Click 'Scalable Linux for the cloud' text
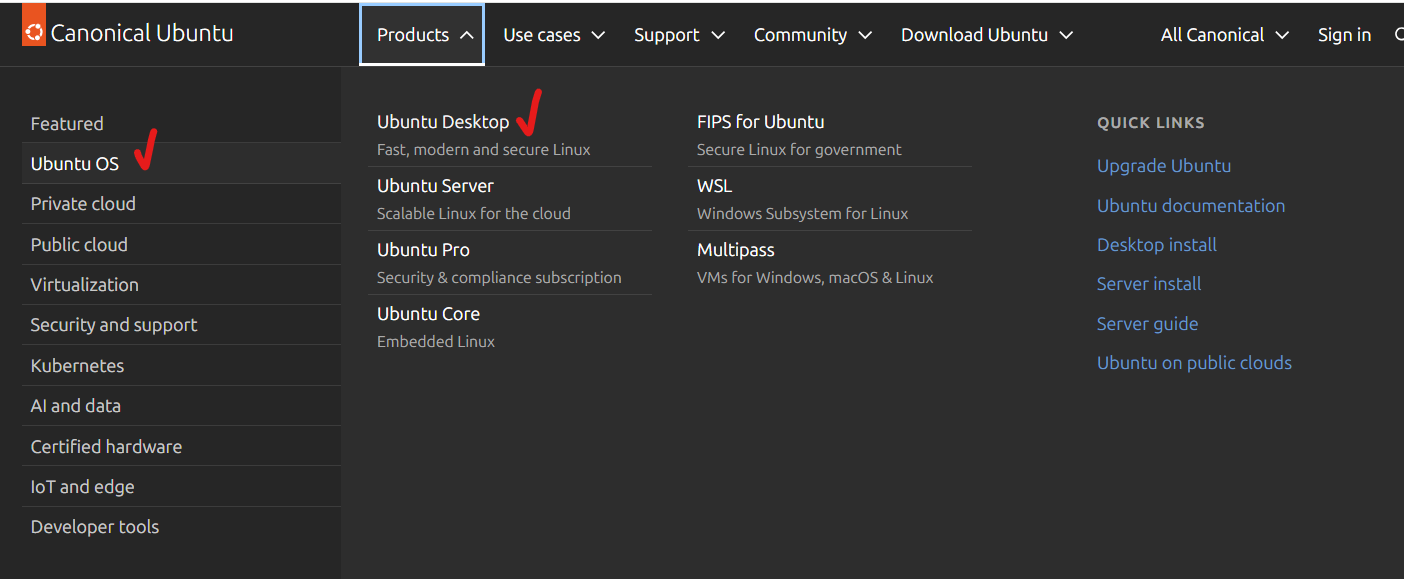The image size is (1404, 579). click(473, 214)
